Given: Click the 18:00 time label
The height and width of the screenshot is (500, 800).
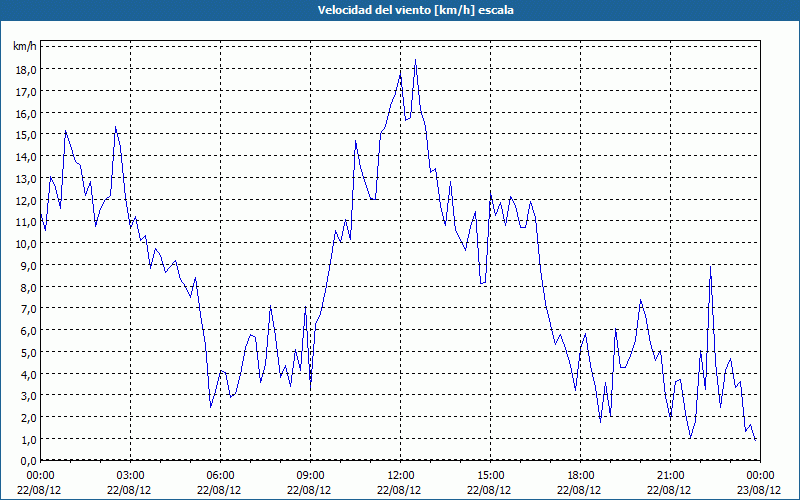Looking at the screenshot, I should pyautogui.click(x=580, y=476).
